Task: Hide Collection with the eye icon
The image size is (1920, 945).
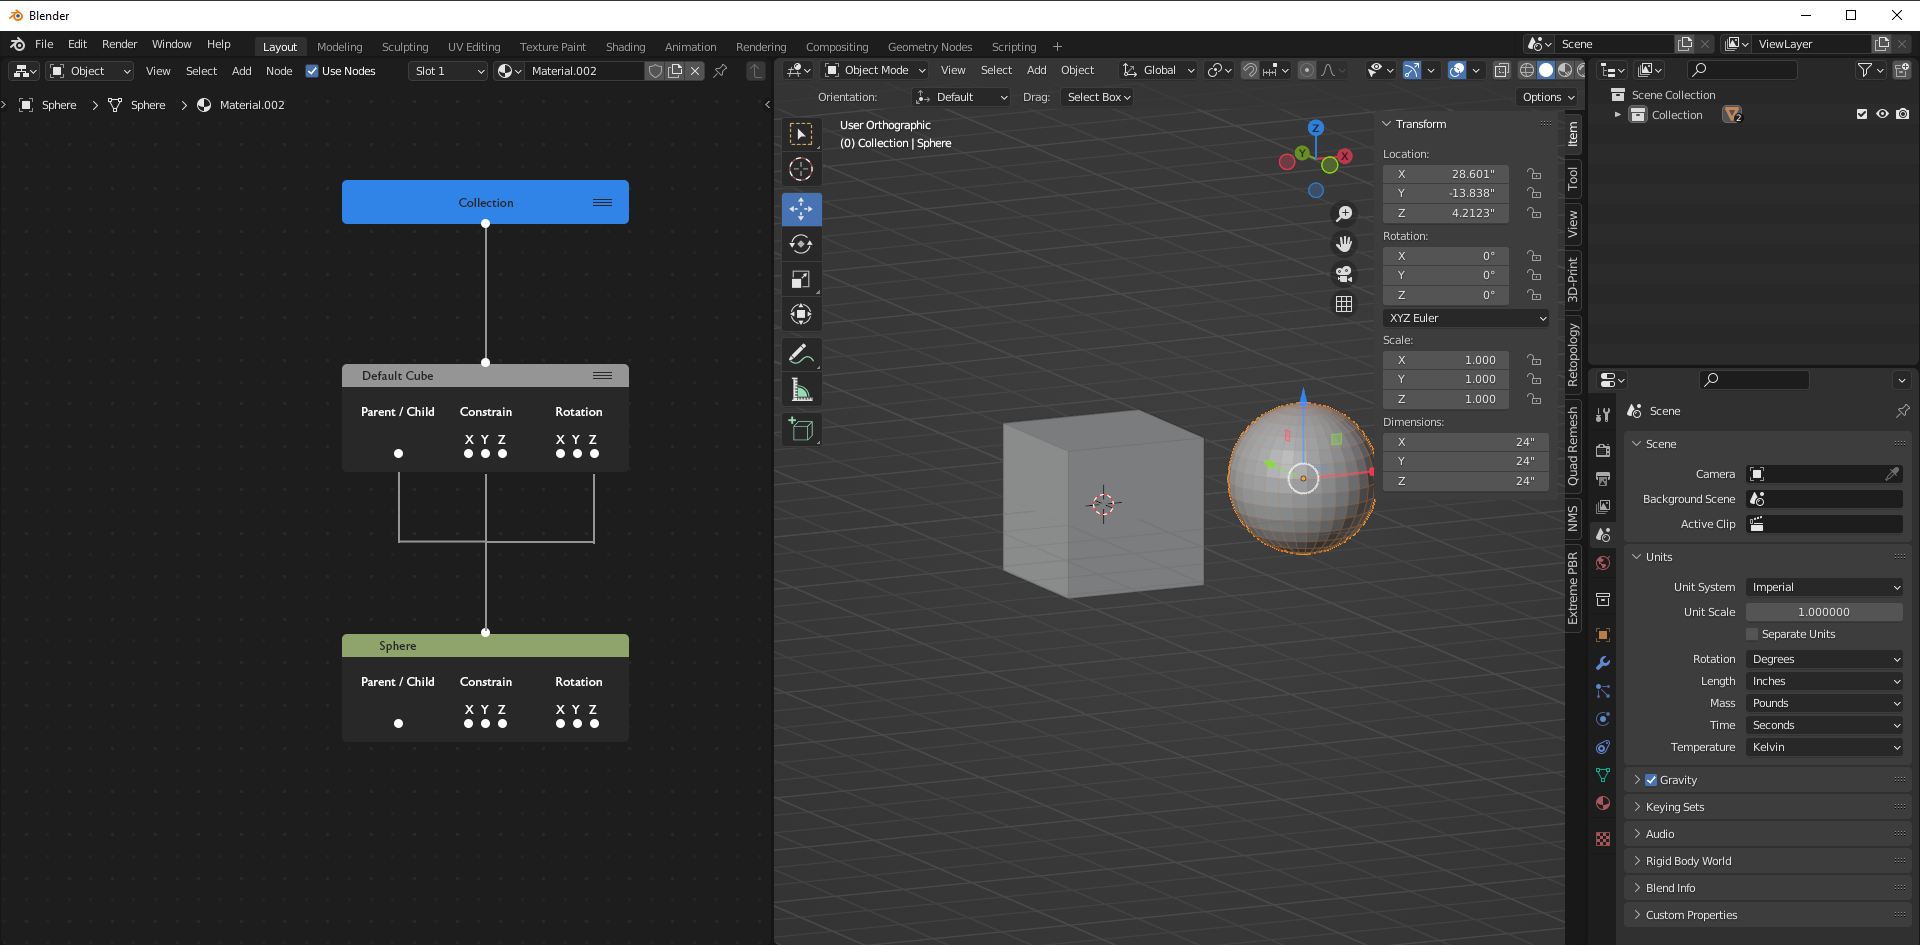Action: pos(1882,115)
